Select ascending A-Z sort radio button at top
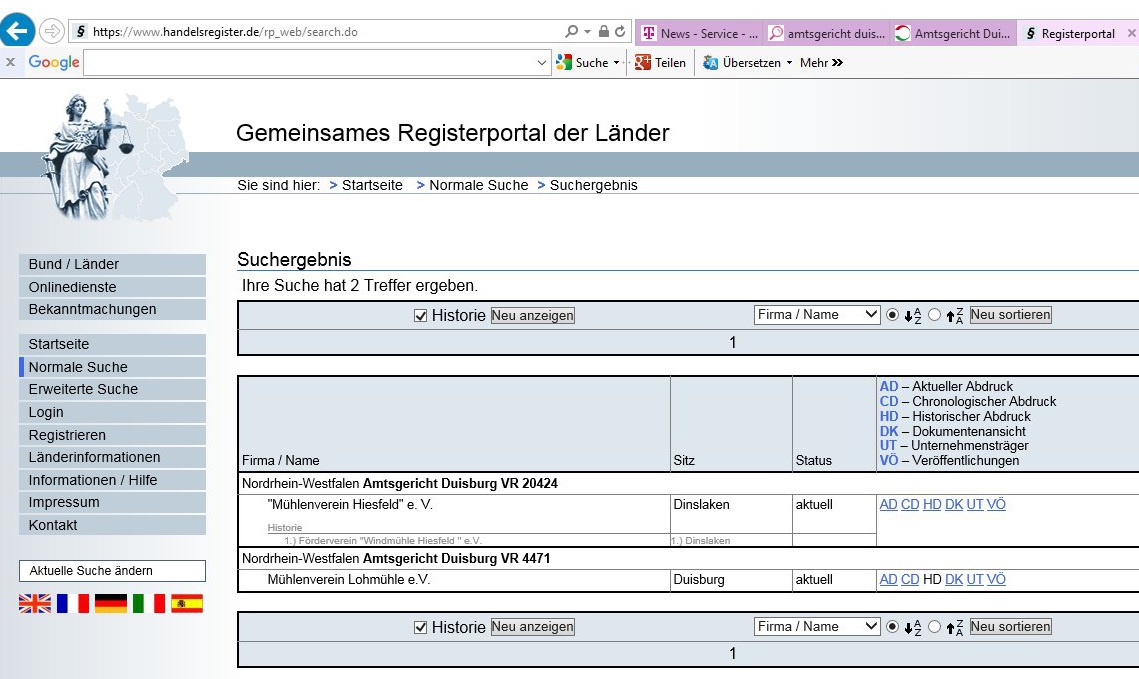 [x=893, y=315]
